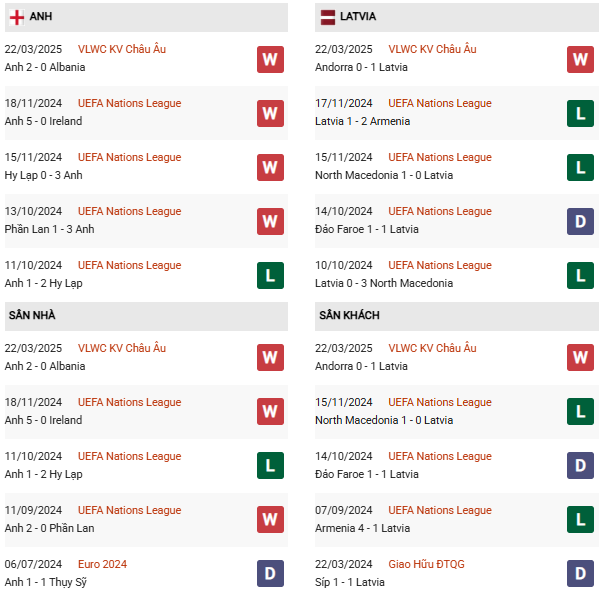Open the Euro 2024 competition link
The image size is (600, 593).
[x=102, y=564]
